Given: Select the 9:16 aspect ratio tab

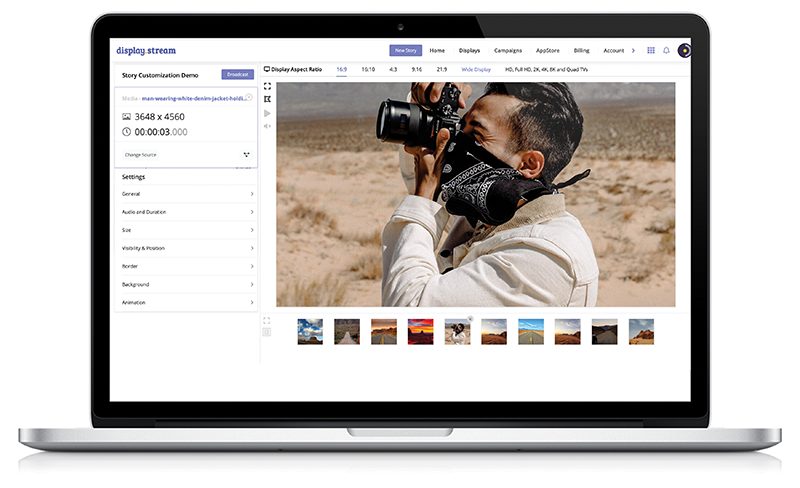Looking at the screenshot, I should pyautogui.click(x=417, y=69).
